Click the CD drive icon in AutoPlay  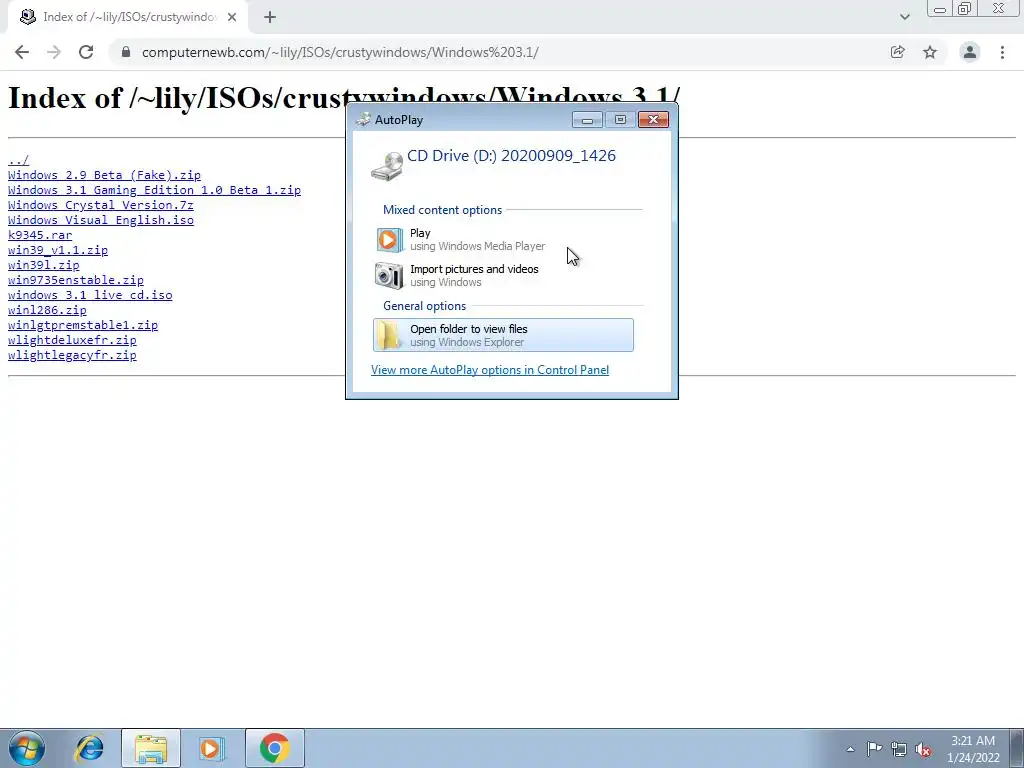[x=387, y=166]
